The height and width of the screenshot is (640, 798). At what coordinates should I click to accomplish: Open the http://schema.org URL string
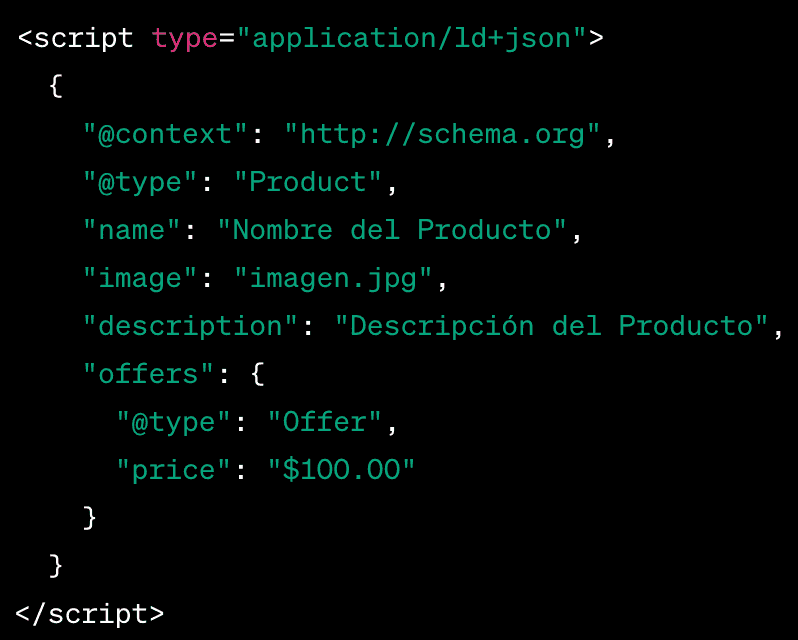pyautogui.click(x=443, y=134)
